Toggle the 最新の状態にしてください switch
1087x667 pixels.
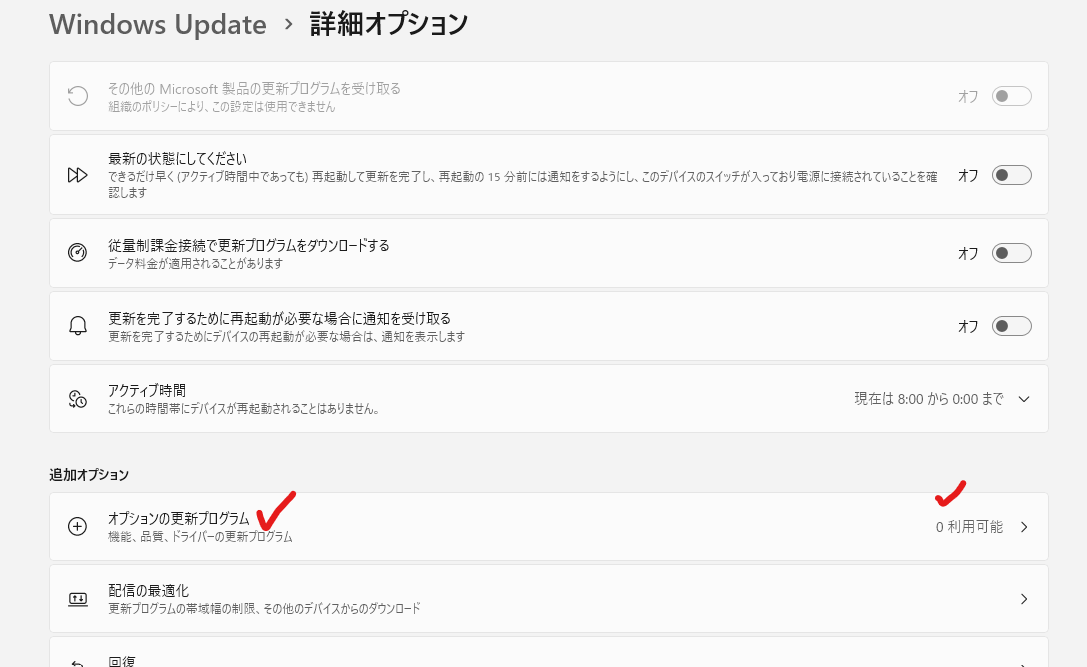pos(1011,175)
